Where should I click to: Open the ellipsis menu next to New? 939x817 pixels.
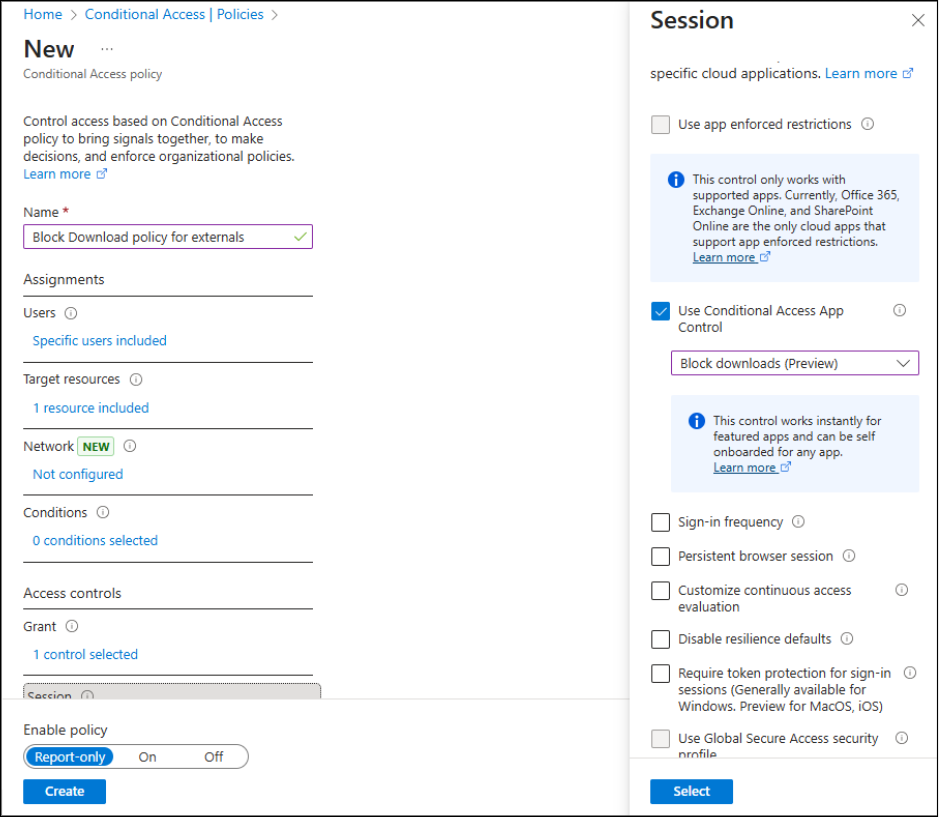[107, 49]
